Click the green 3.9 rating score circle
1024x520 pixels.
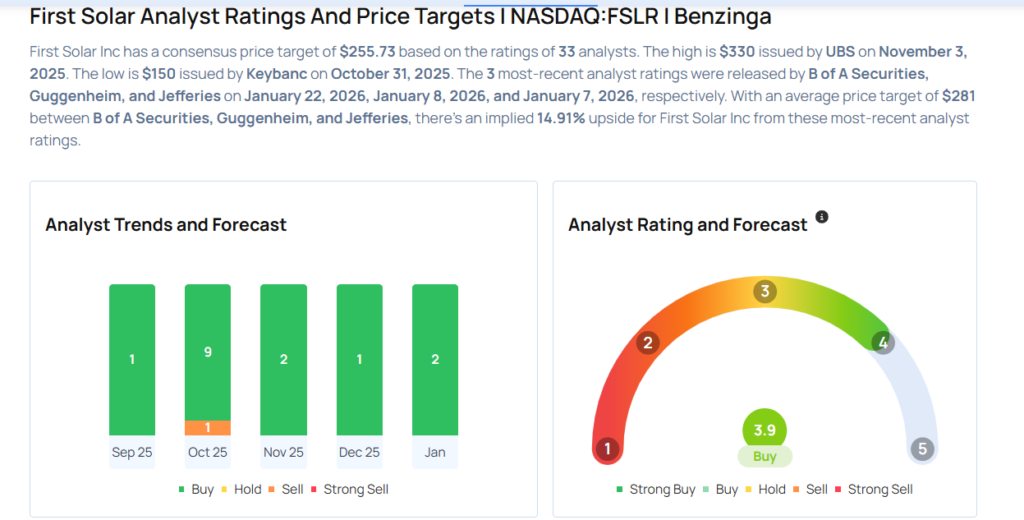[x=765, y=430]
